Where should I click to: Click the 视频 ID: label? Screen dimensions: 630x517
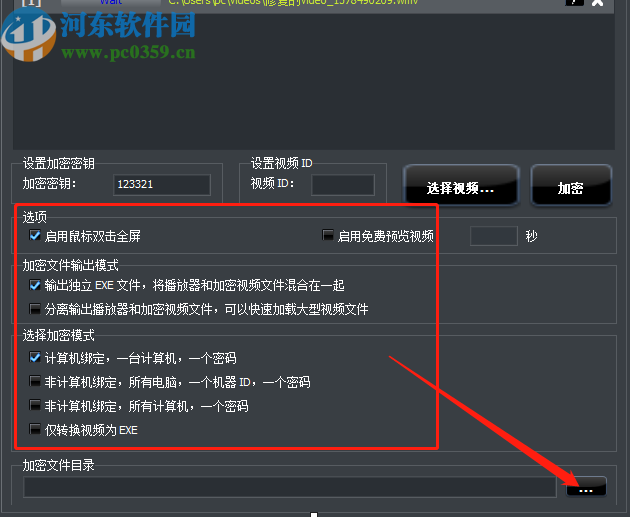coord(272,184)
